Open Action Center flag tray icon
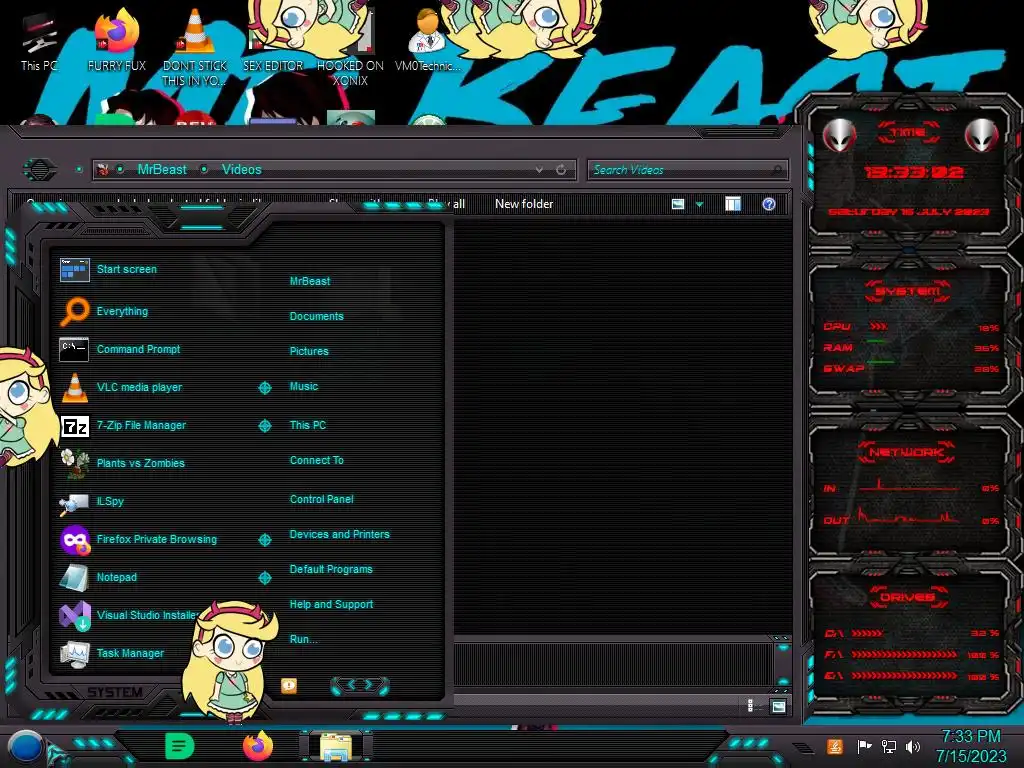This screenshot has width=1024, height=768. (x=864, y=746)
